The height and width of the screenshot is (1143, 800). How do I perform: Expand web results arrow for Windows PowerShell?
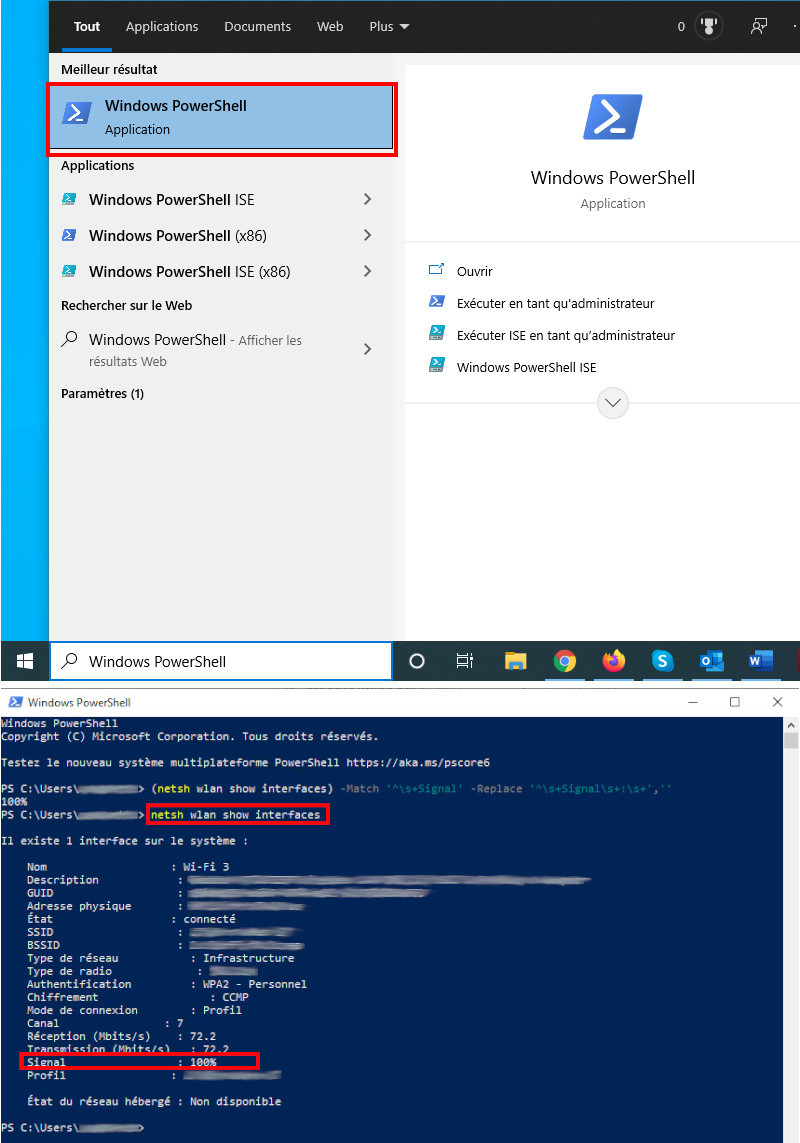pyautogui.click(x=368, y=349)
